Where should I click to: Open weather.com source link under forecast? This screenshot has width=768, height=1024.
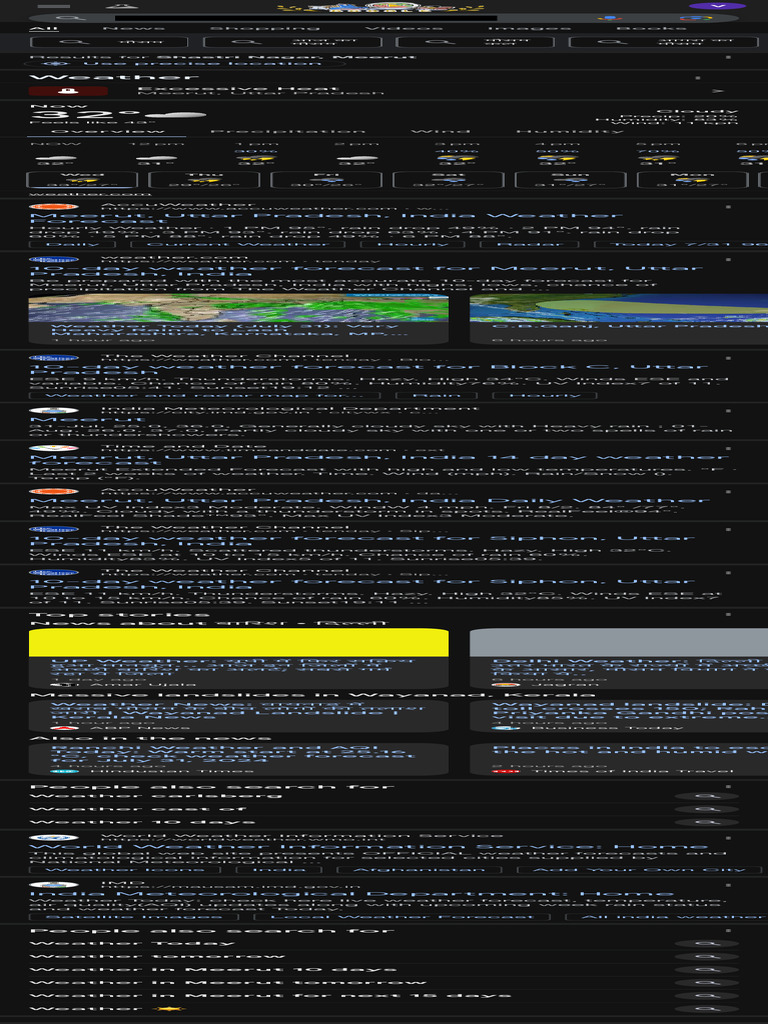pos(90,194)
